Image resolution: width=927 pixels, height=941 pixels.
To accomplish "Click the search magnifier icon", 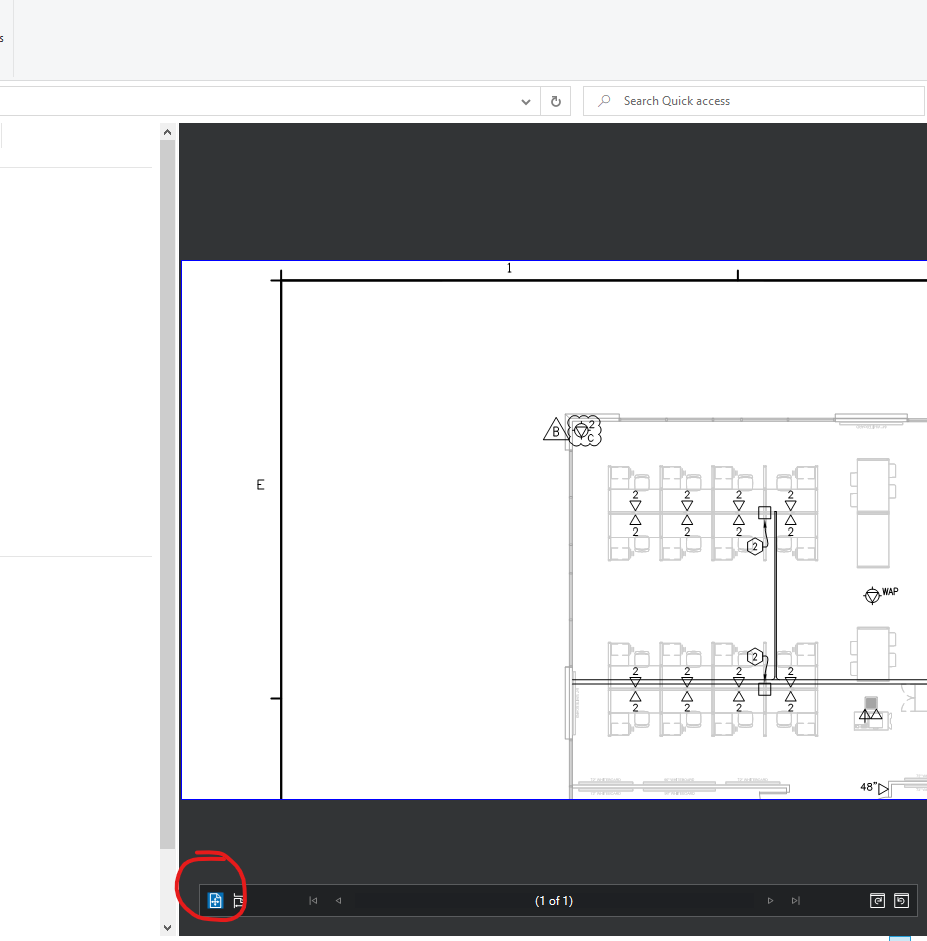I will pyautogui.click(x=603, y=101).
